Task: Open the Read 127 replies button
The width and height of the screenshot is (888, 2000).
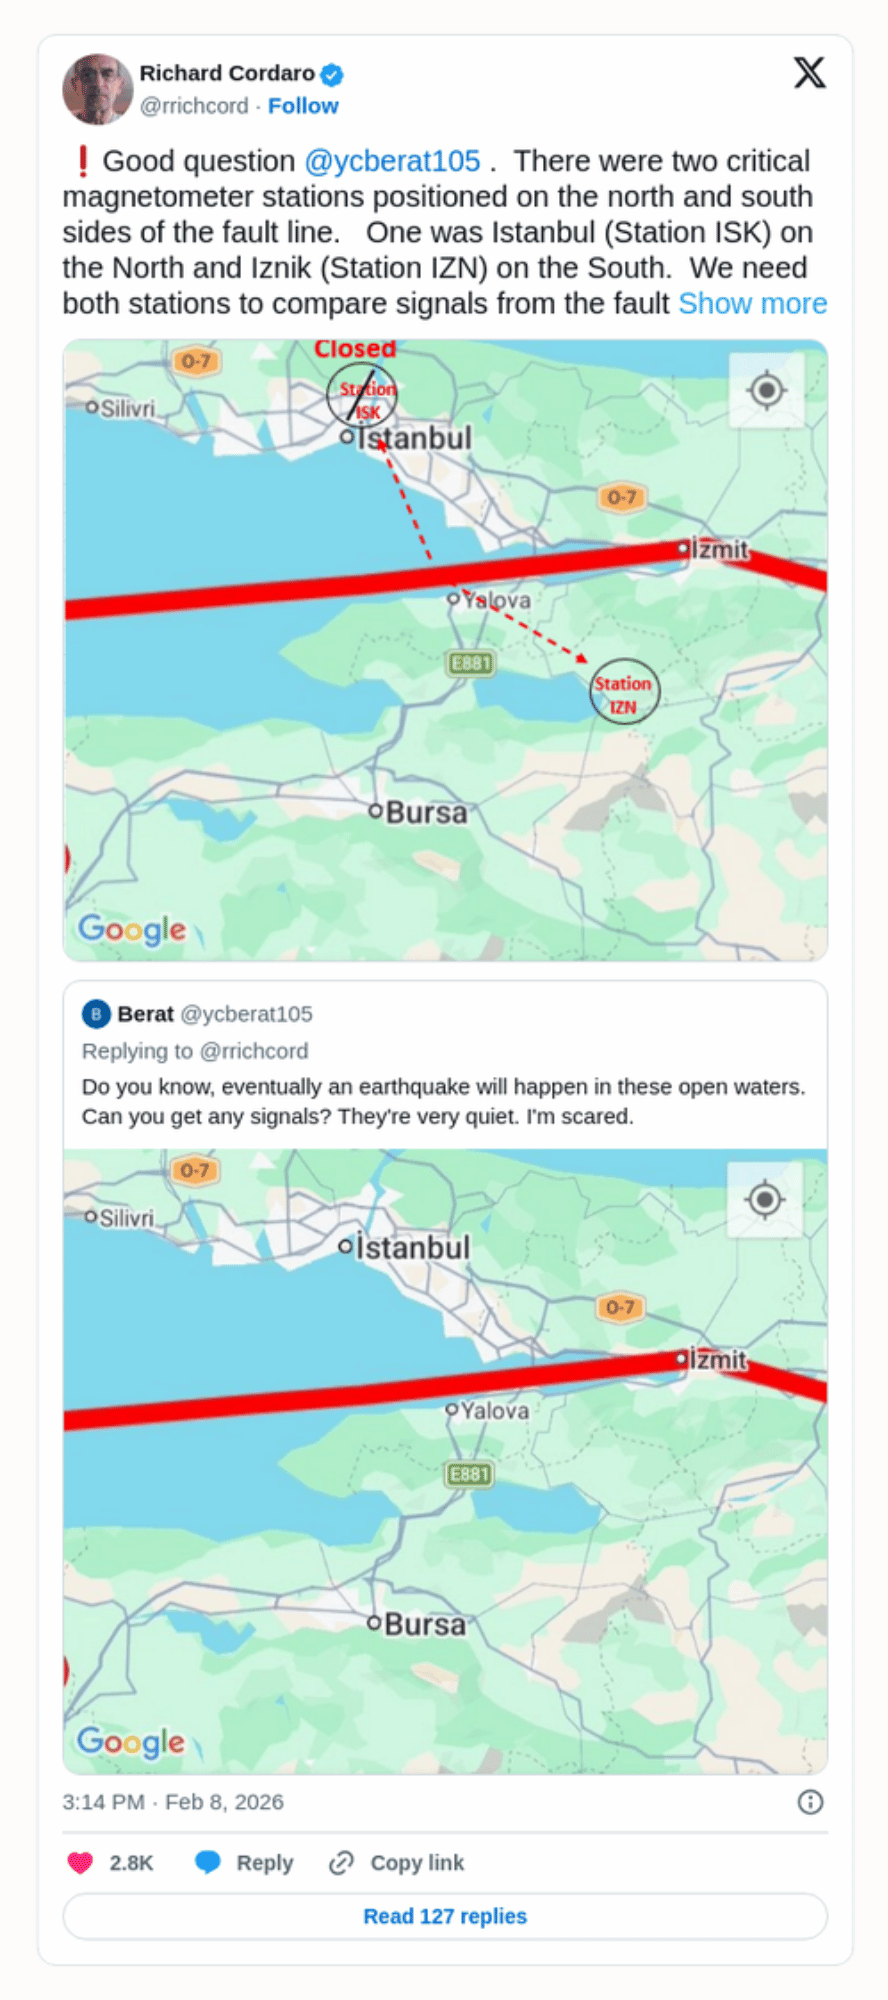Action: click(x=445, y=1916)
